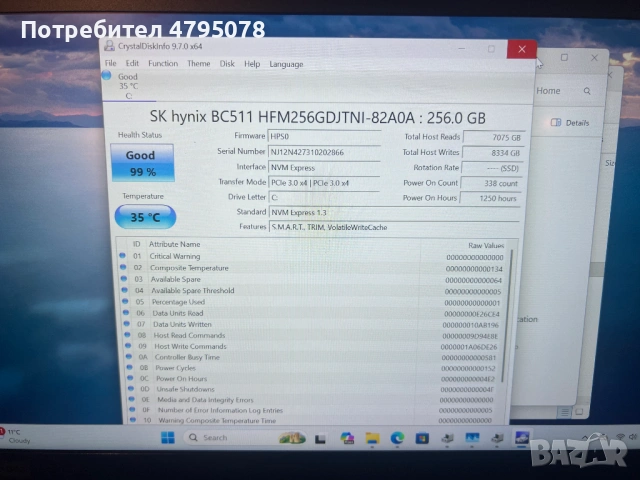
Task: Select the Host Read Commands row
Action: [x=312, y=336]
